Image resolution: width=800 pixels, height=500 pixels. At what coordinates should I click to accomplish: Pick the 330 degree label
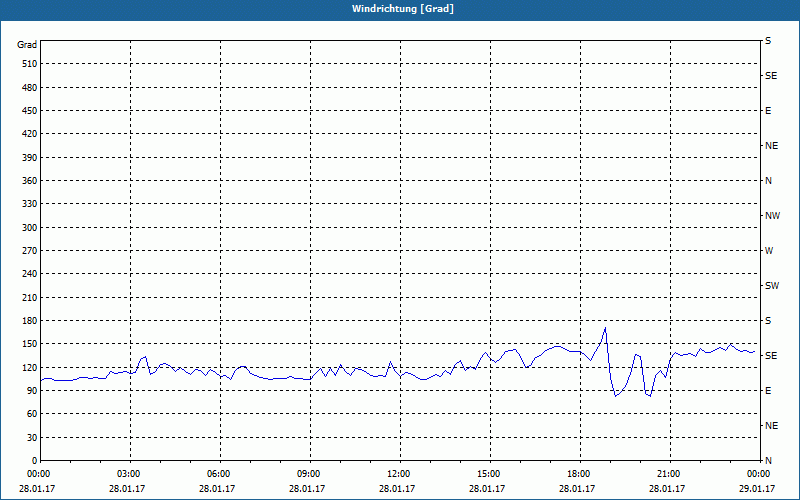point(31,204)
